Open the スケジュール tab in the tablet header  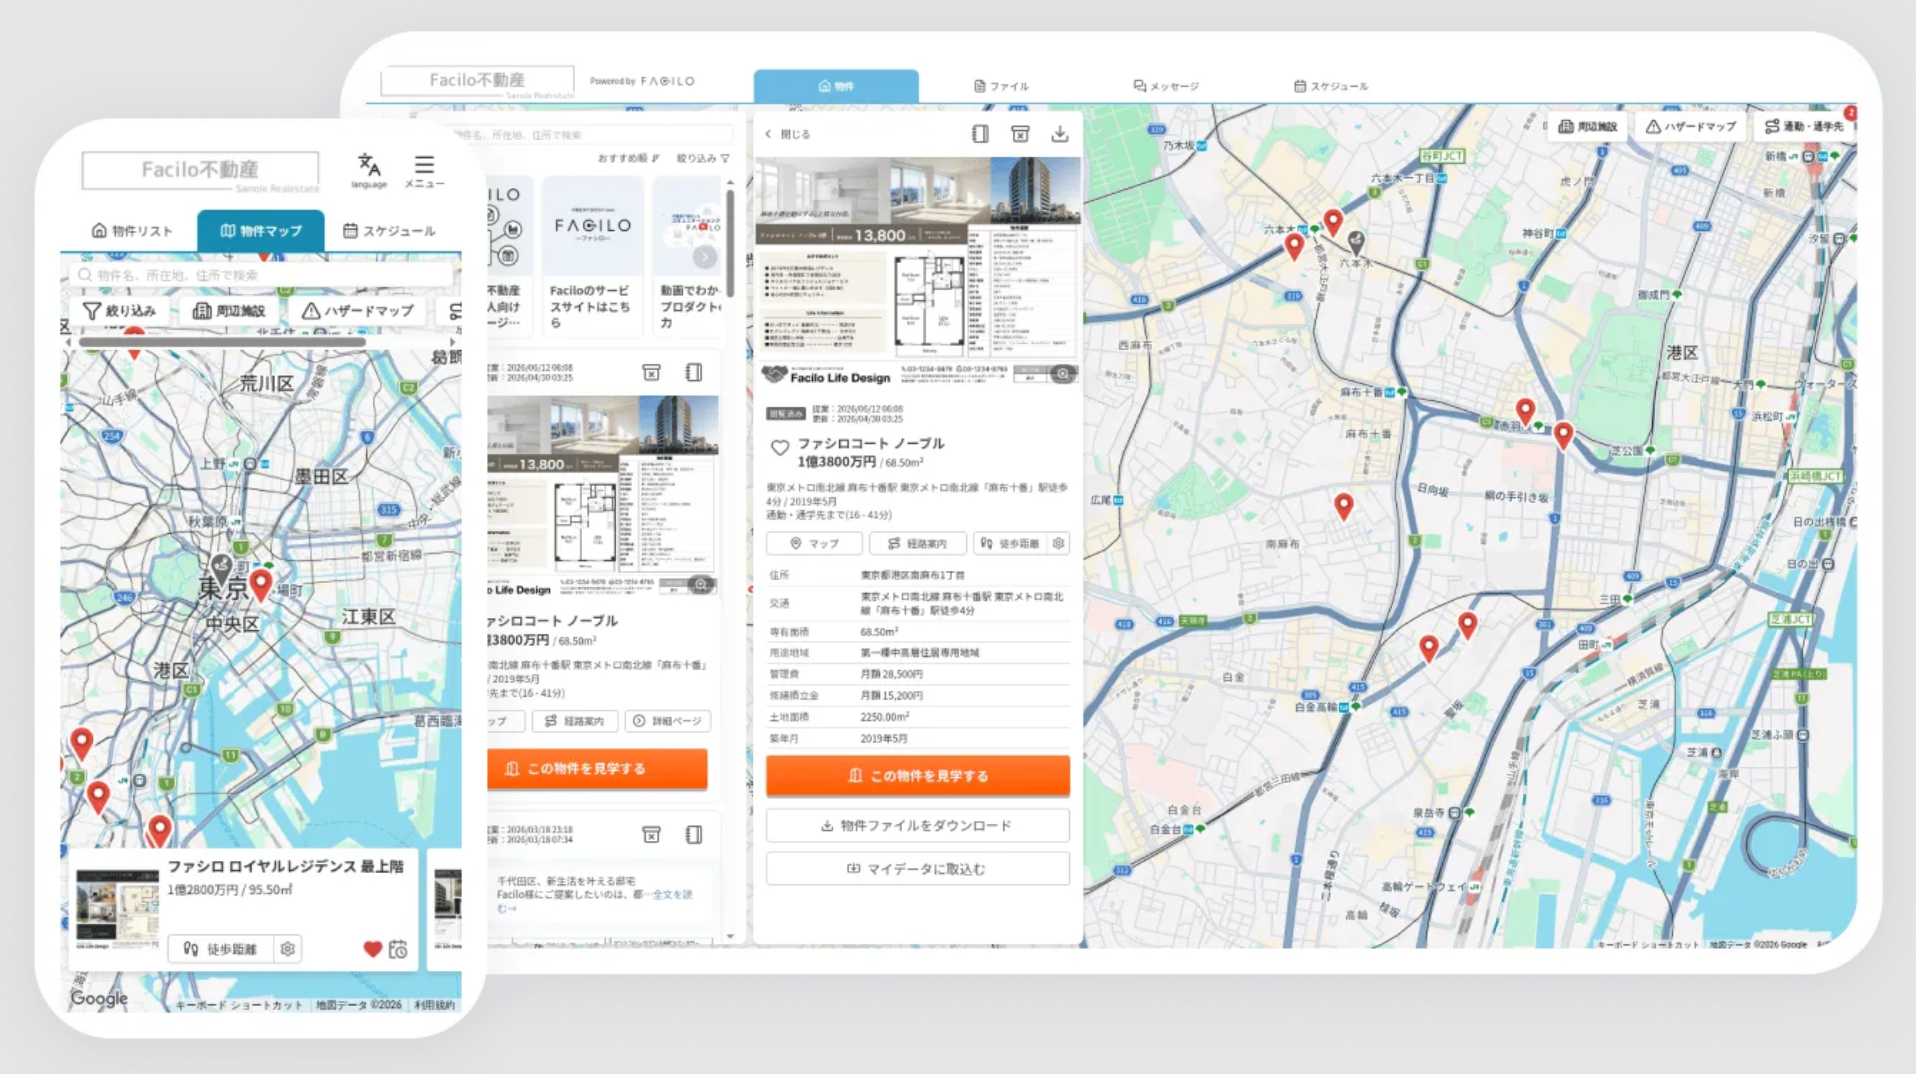pyautogui.click(x=1331, y=86)
